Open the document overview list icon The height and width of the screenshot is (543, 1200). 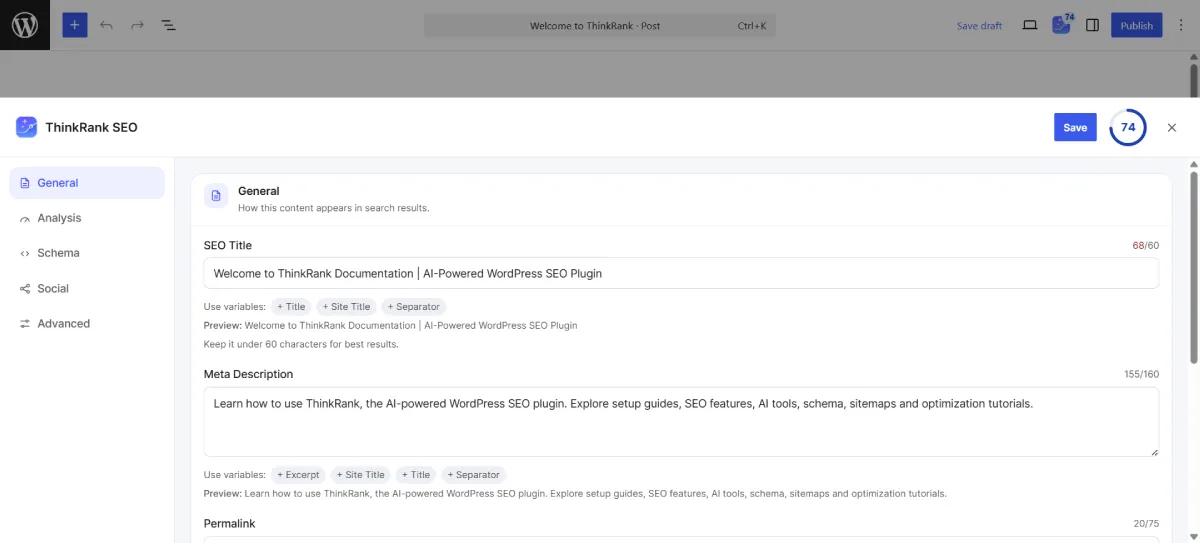[x=168, y=25]
